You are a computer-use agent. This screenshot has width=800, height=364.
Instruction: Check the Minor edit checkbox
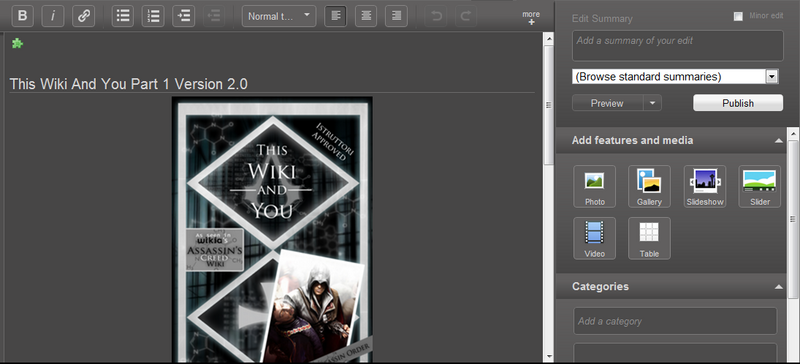coord(738,16)
